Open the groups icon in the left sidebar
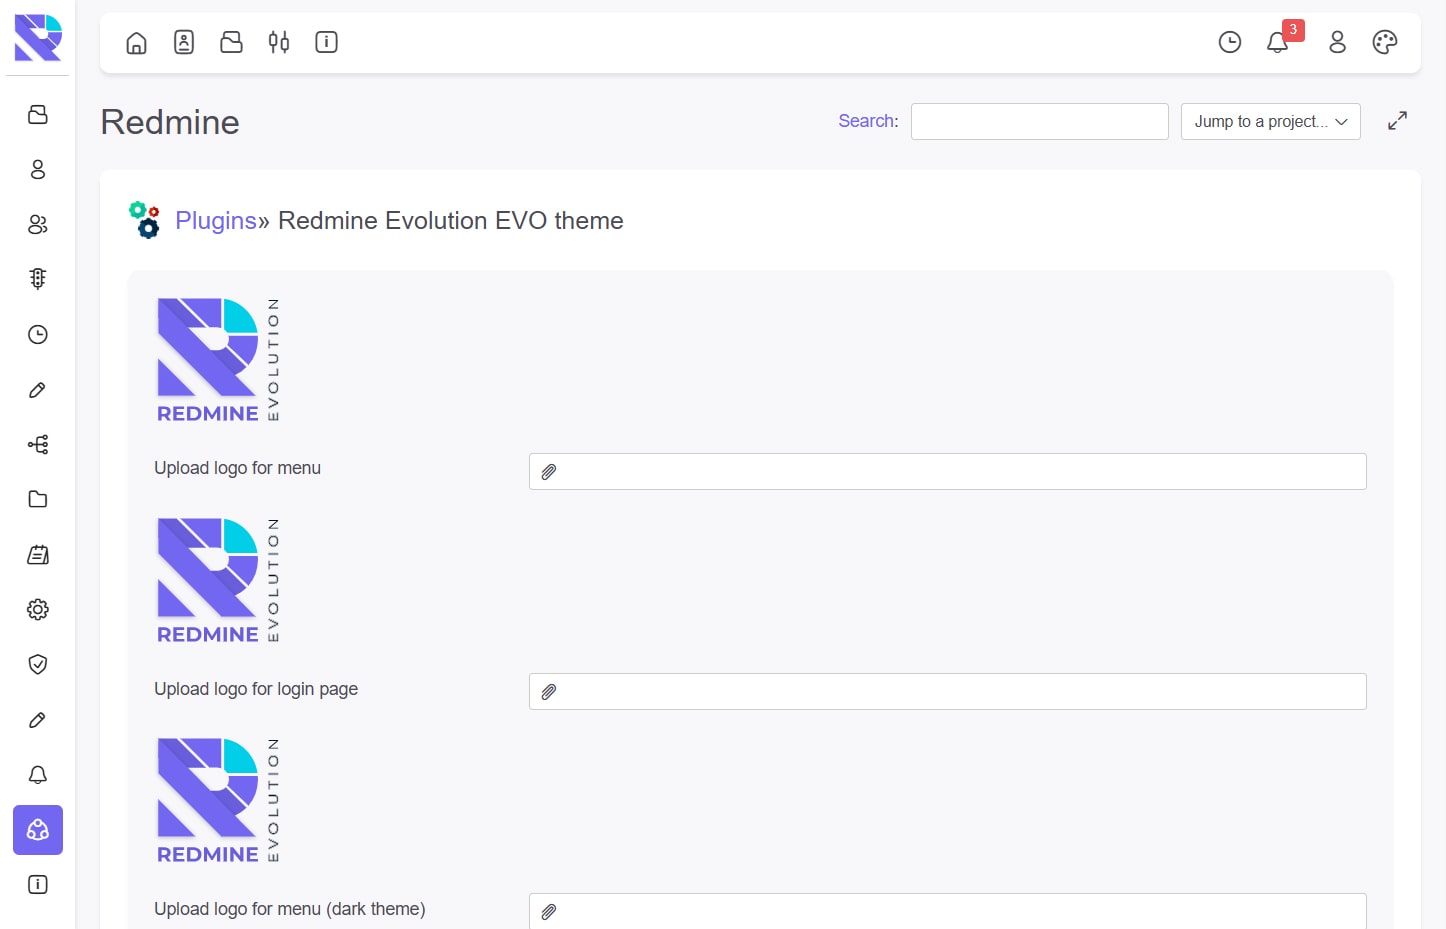1446x929 pixels. coord(37,225)
